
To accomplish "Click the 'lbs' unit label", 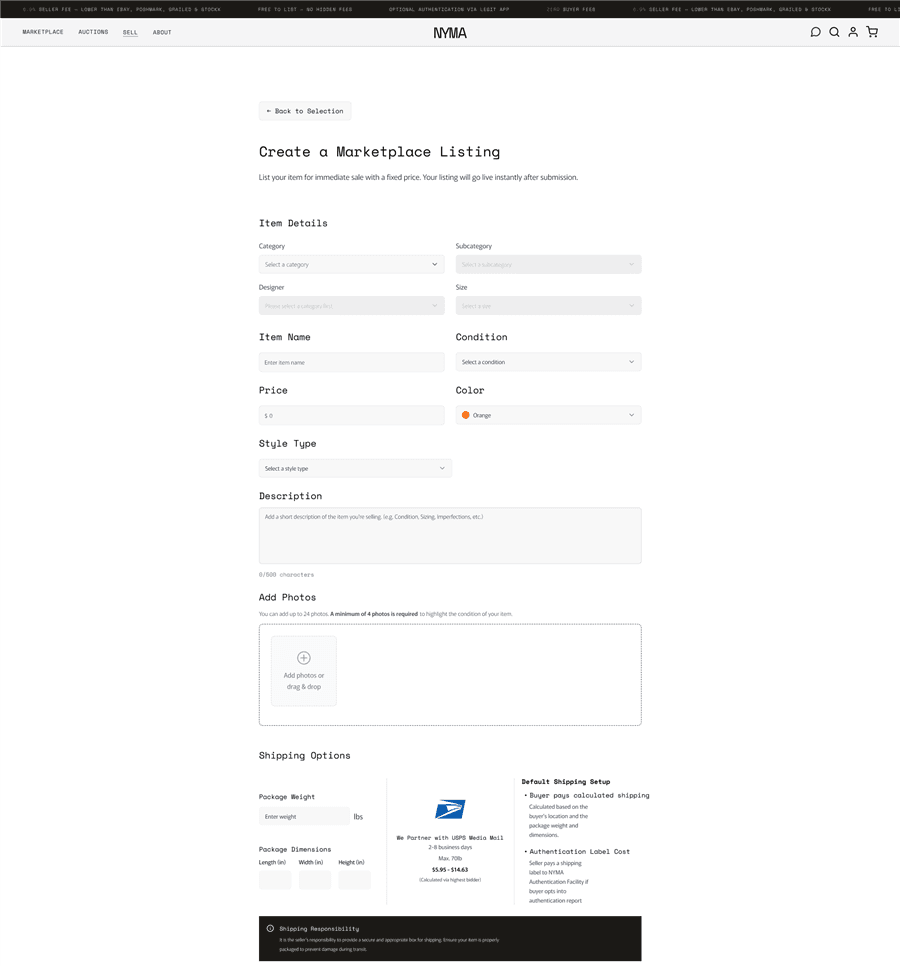I will coord(358,817).
